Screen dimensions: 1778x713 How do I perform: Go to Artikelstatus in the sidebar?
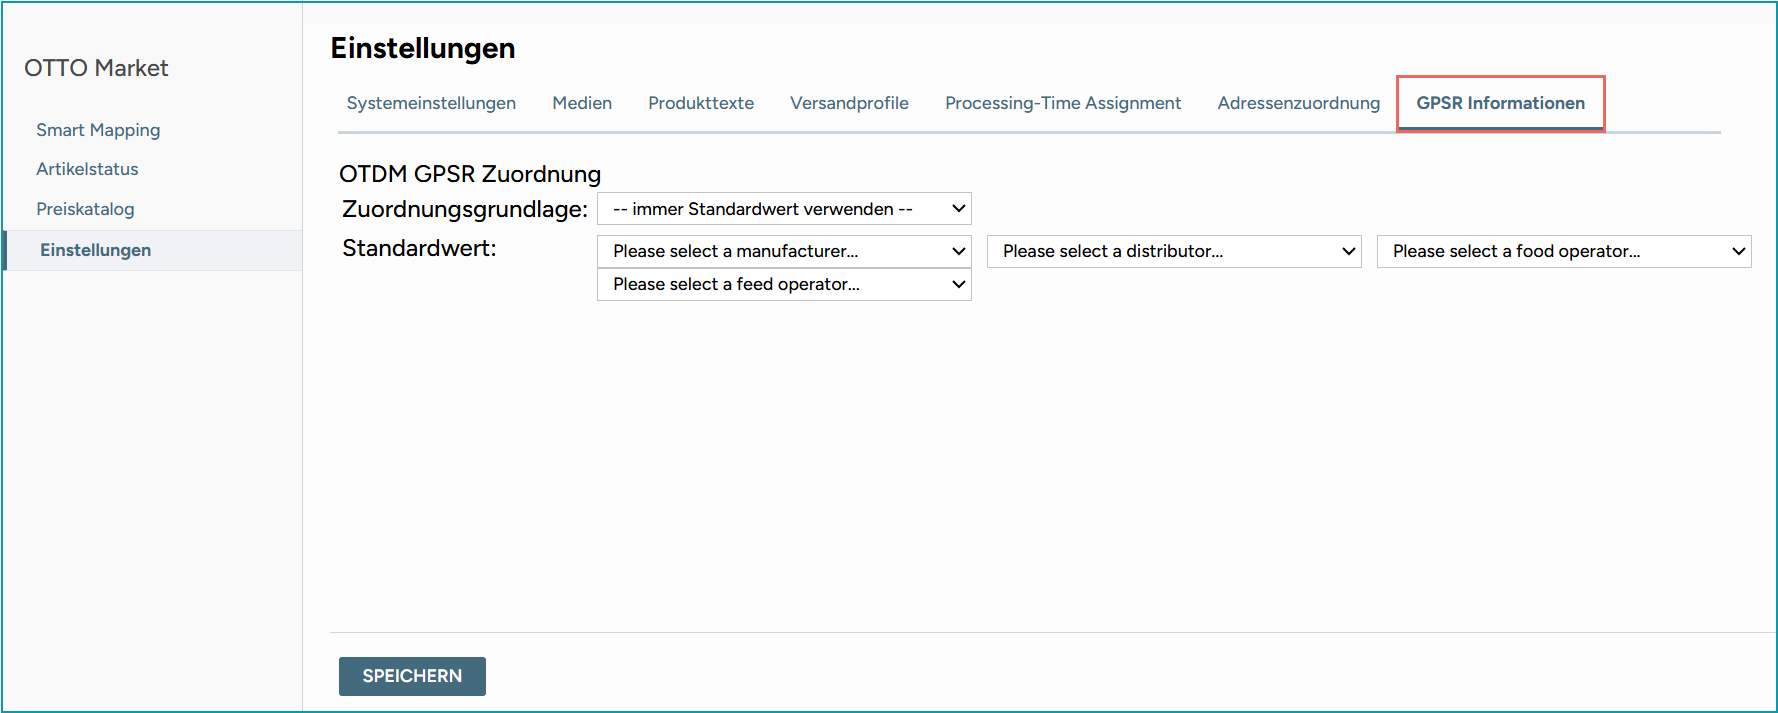(x=87, y=169)
